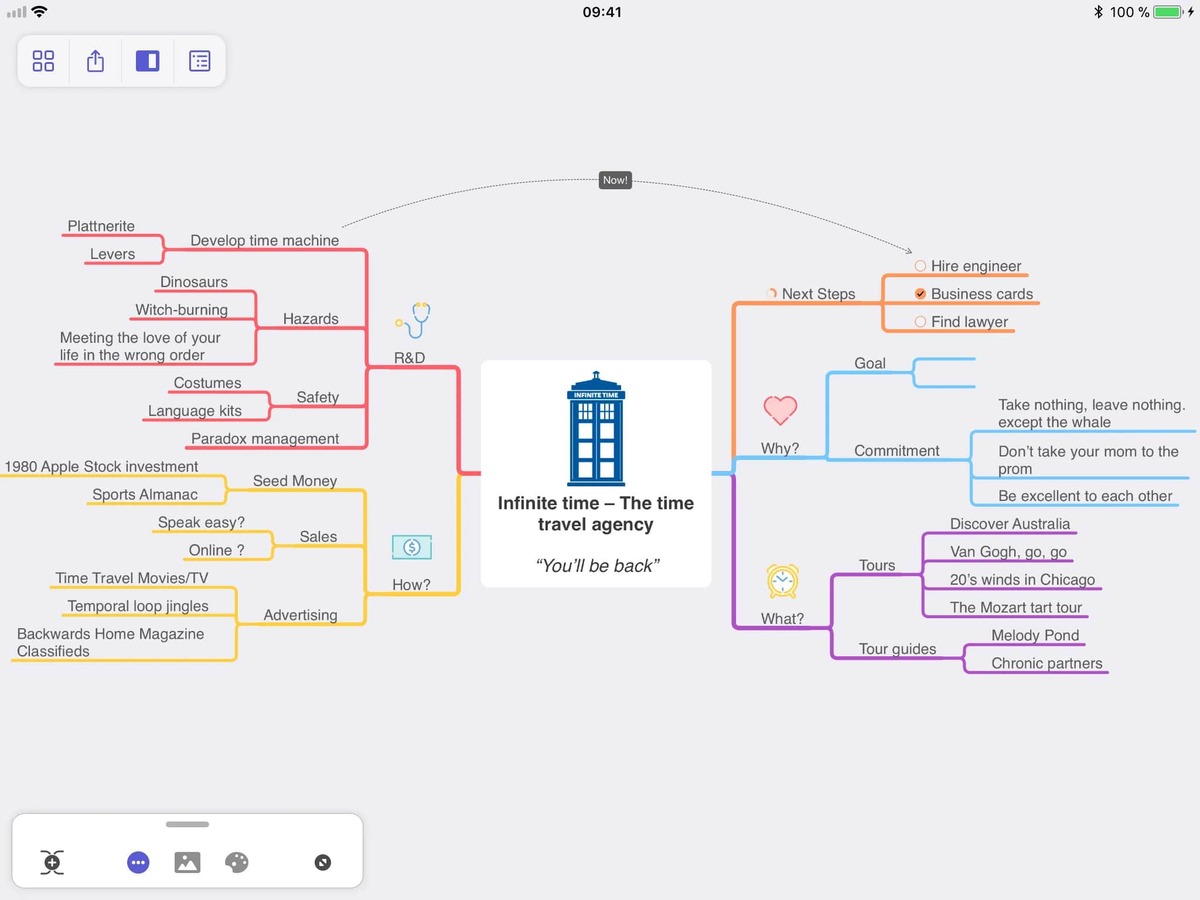Viewport: 1200px width, 900px height.
Task: Open the outline list view icon
Action: click(200, 61)
